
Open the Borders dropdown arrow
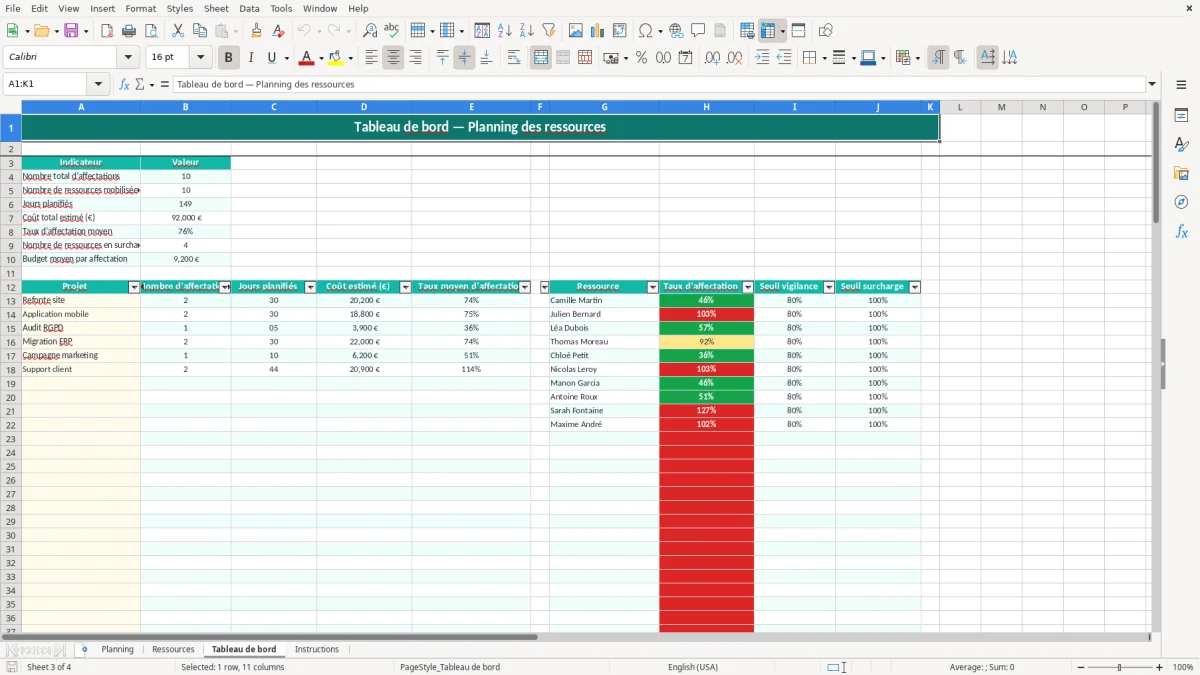pyautogui.click(x=823, y=58)
